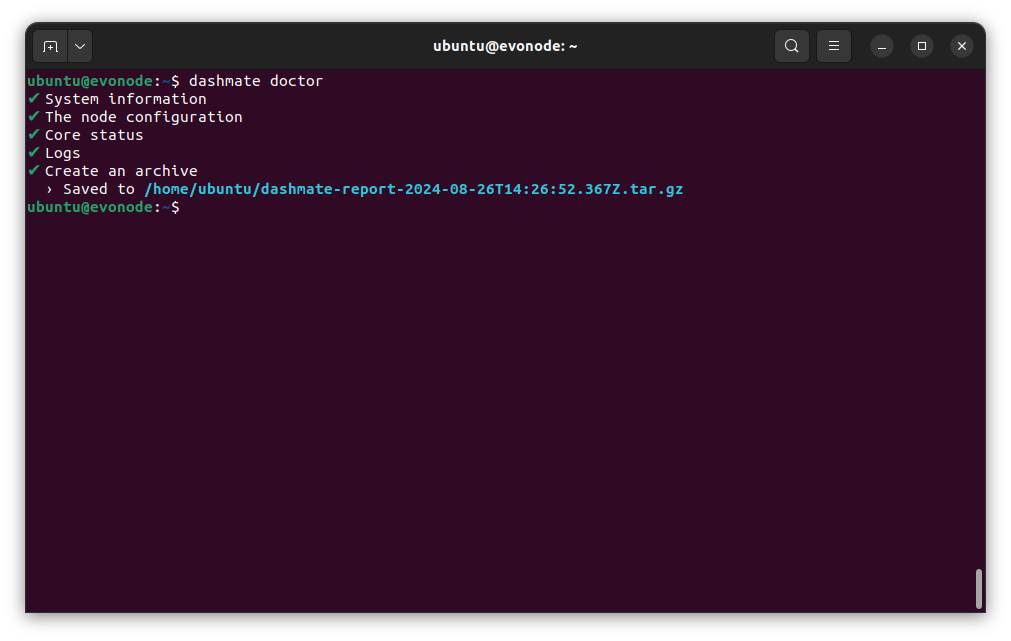Image resolution: width=1011 pixels, height=641 pixels.
Task: Open the terminal search tool
Action: [791, 46]
